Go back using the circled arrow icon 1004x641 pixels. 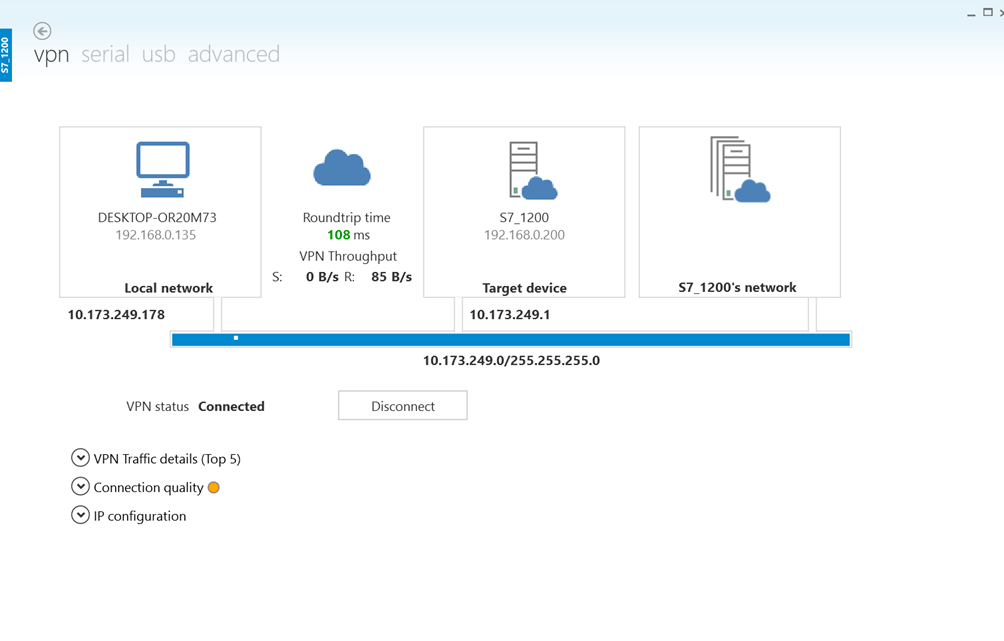pyautogui.click(x=42, y=31)
